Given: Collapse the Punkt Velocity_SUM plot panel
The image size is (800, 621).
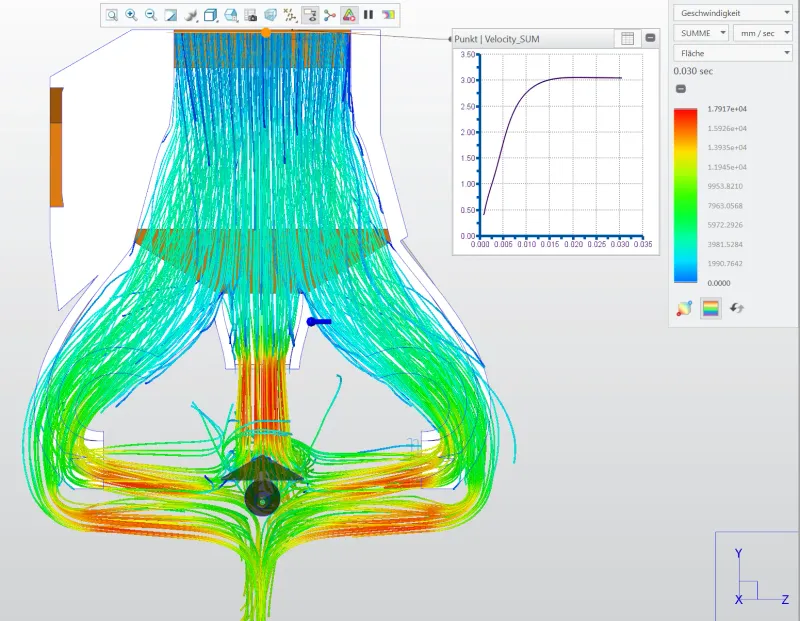Looking at the screenshot, I should click(x=650, y=38).
